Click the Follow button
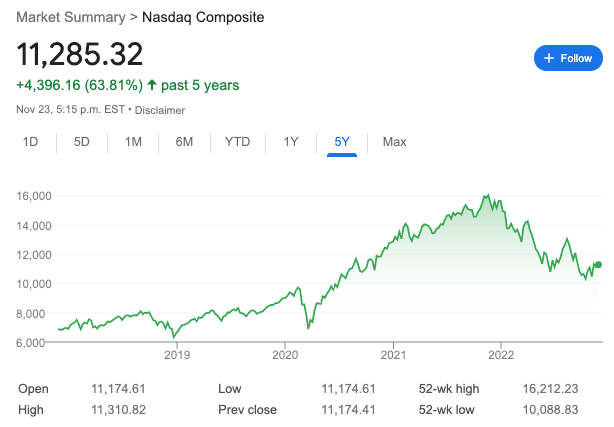 pos(567,58)
